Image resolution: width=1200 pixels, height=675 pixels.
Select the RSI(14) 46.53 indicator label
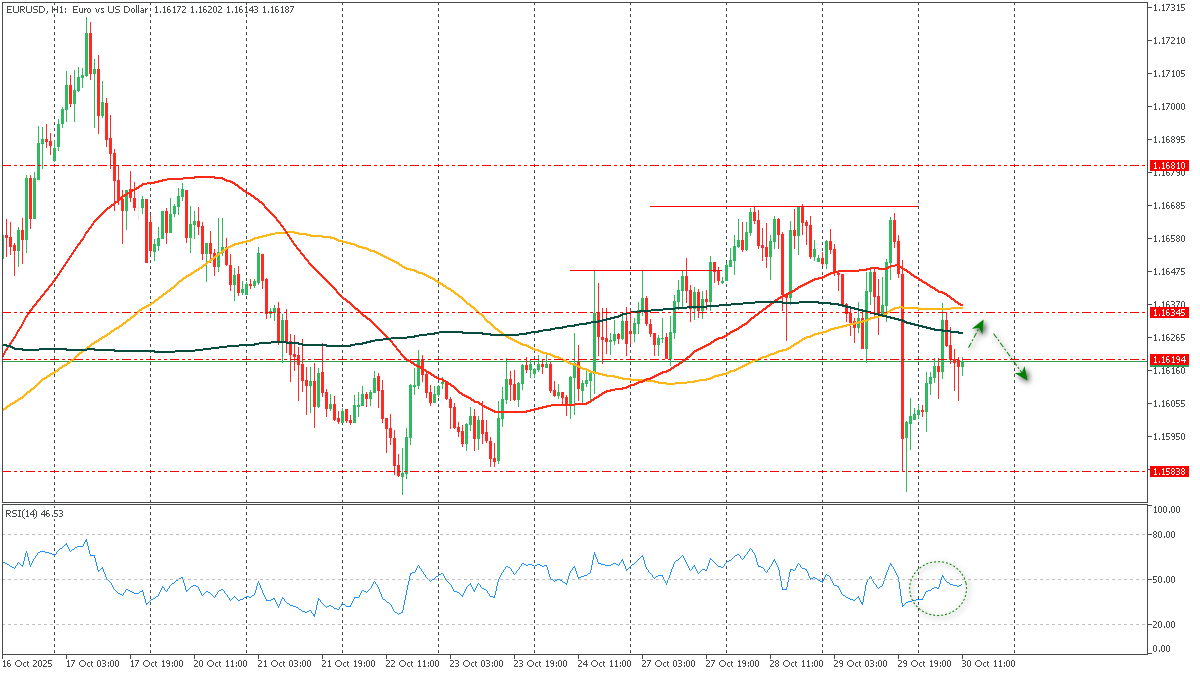[x=34, y=513]
